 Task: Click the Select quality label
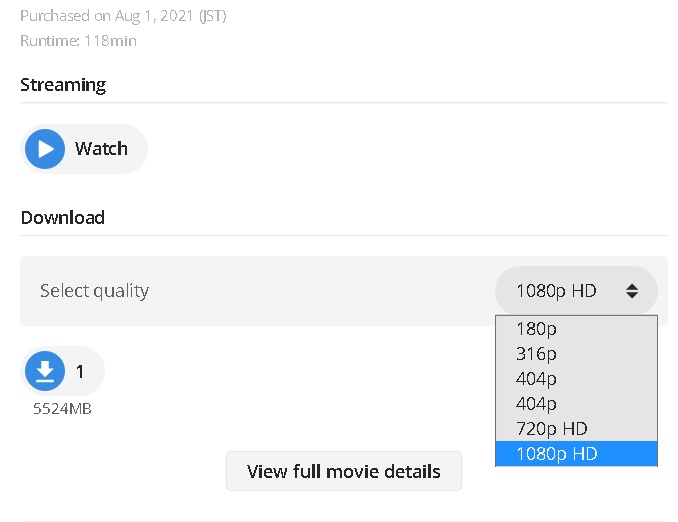[94, 291]
